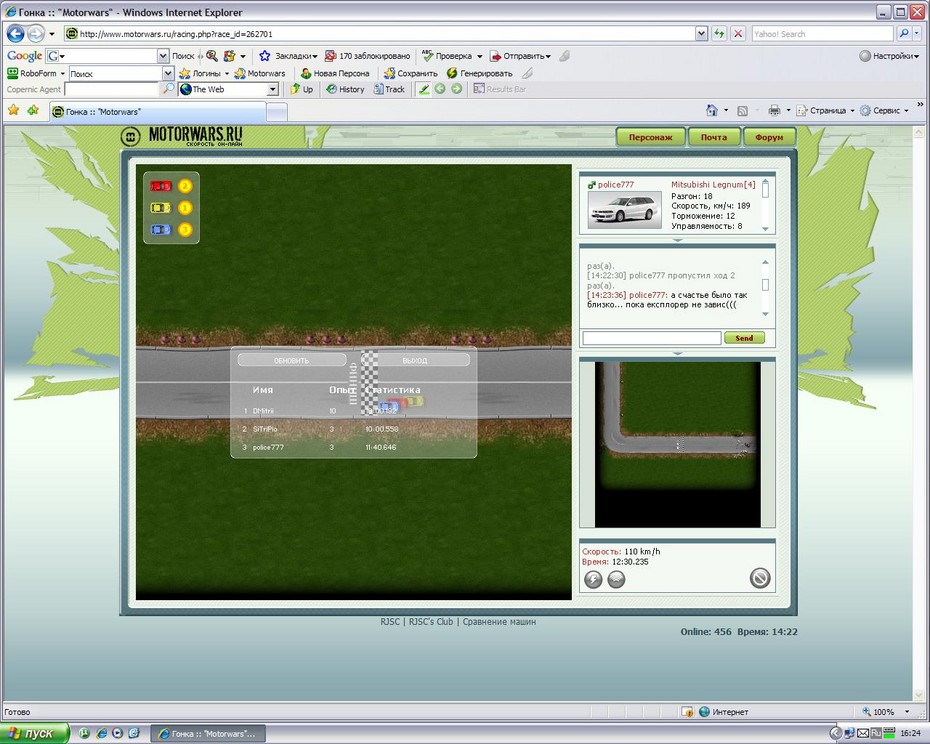Click the Windows пуск start button

pos(35,733)
